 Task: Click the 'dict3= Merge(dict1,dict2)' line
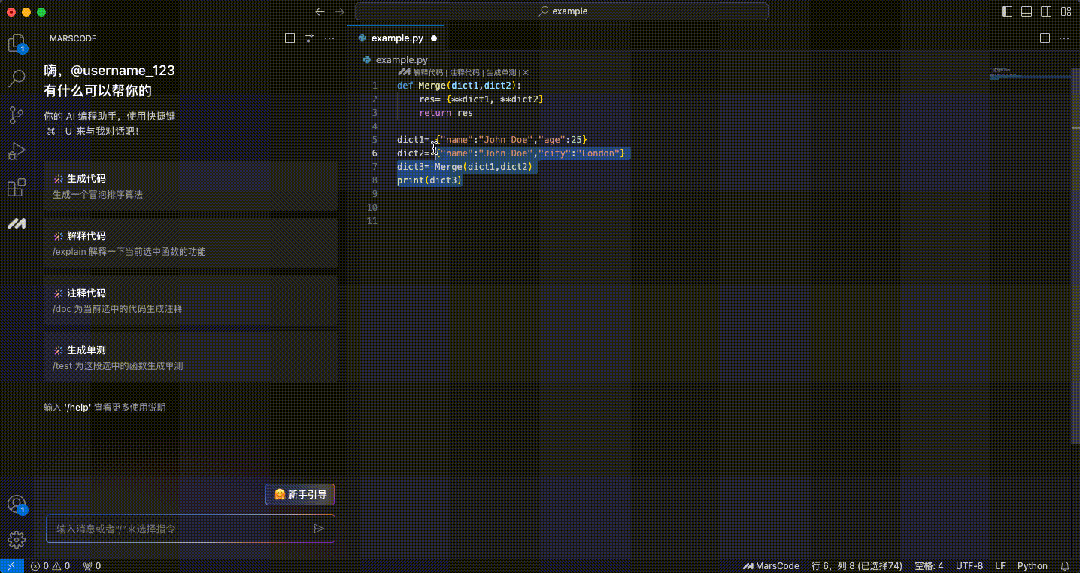pyautogui.click(x=465, y=167)
